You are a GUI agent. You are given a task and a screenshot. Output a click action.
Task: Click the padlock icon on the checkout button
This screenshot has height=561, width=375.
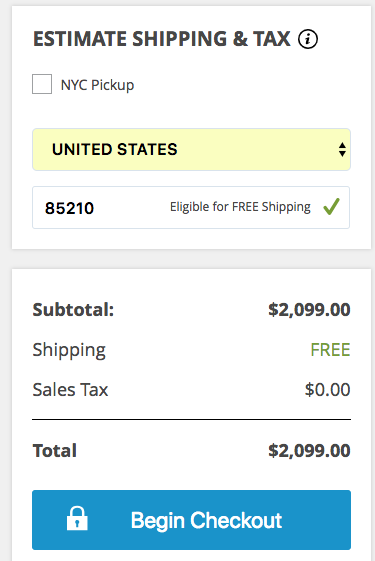[x=77, y=518]
